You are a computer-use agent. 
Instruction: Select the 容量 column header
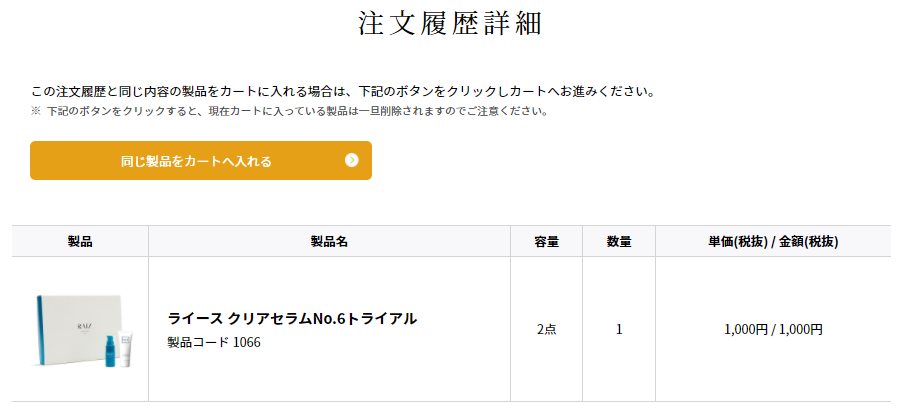[x=547, y=242]
